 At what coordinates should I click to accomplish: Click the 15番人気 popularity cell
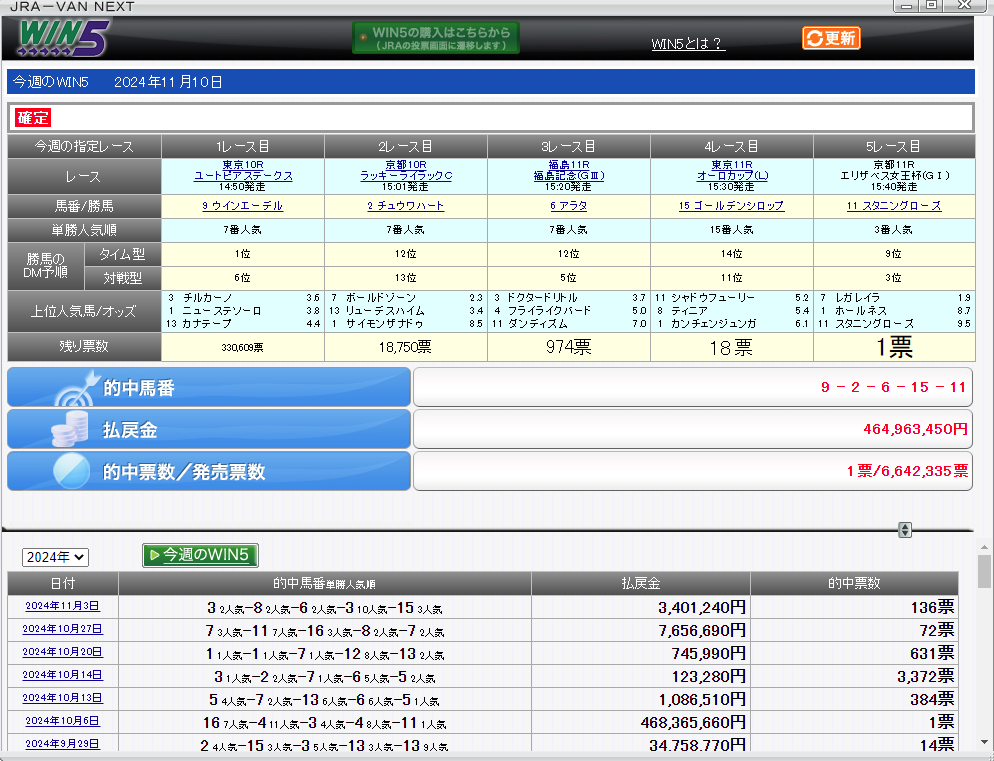tap(732, 230)
